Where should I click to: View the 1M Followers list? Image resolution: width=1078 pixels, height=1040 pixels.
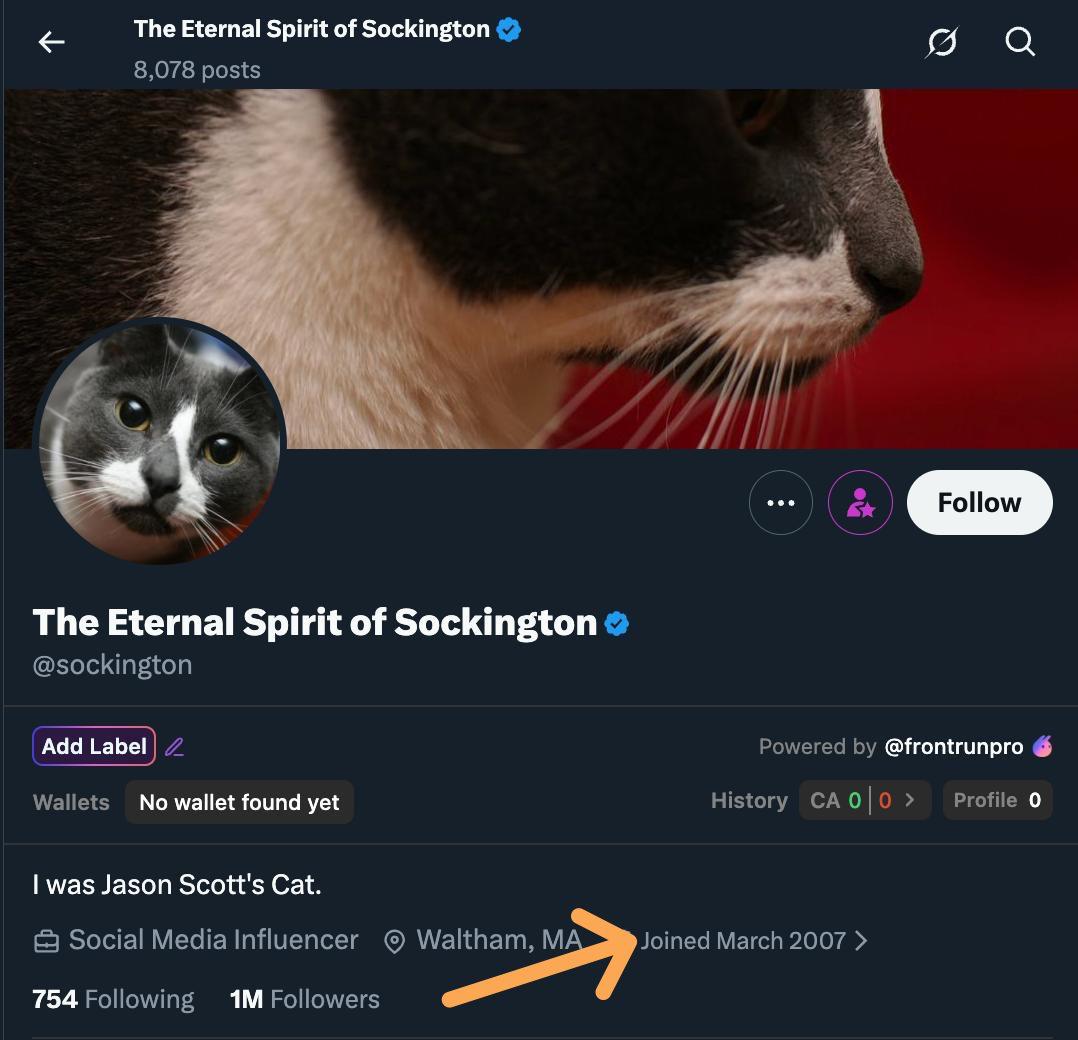[304, 999]
